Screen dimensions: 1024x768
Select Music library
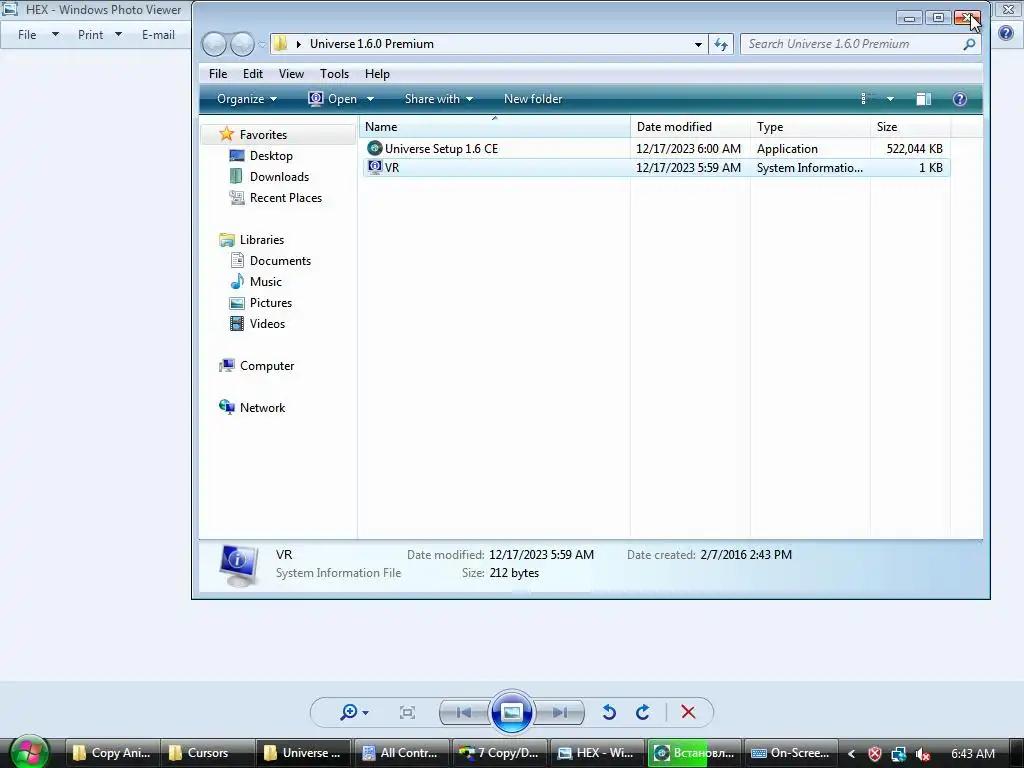pyautogui.click(x=266, y=281)
